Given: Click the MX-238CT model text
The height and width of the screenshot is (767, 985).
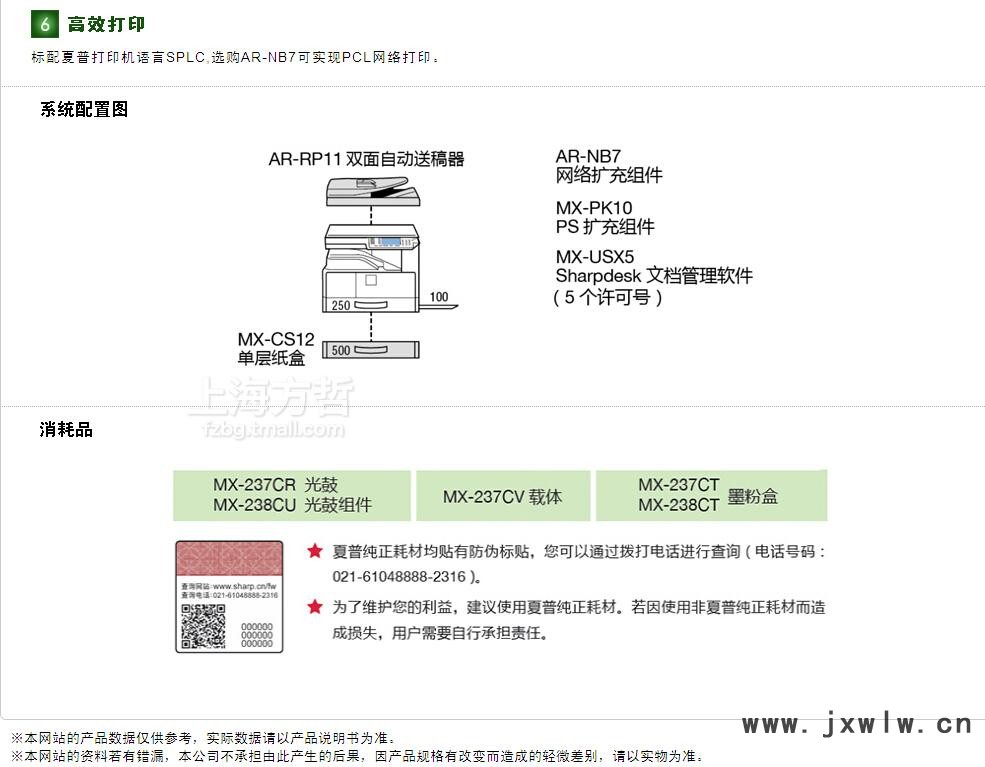Looking at the screenshot, I should point(678,505).
